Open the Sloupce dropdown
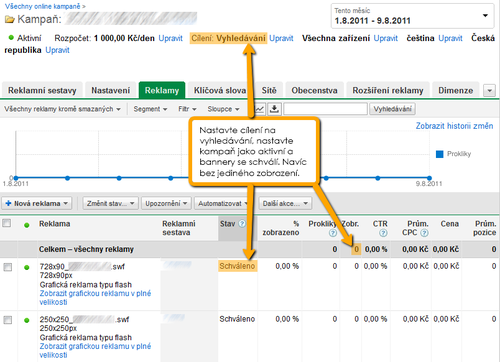 point(223,109)
